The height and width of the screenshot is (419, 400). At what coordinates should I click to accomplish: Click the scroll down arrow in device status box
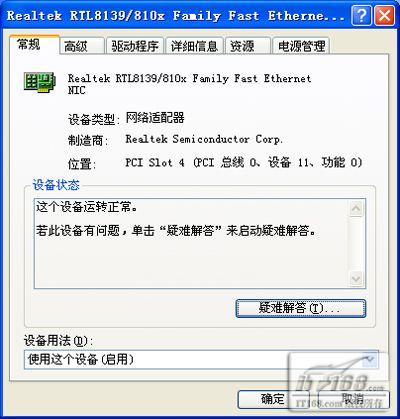click(x=356, y=278)
